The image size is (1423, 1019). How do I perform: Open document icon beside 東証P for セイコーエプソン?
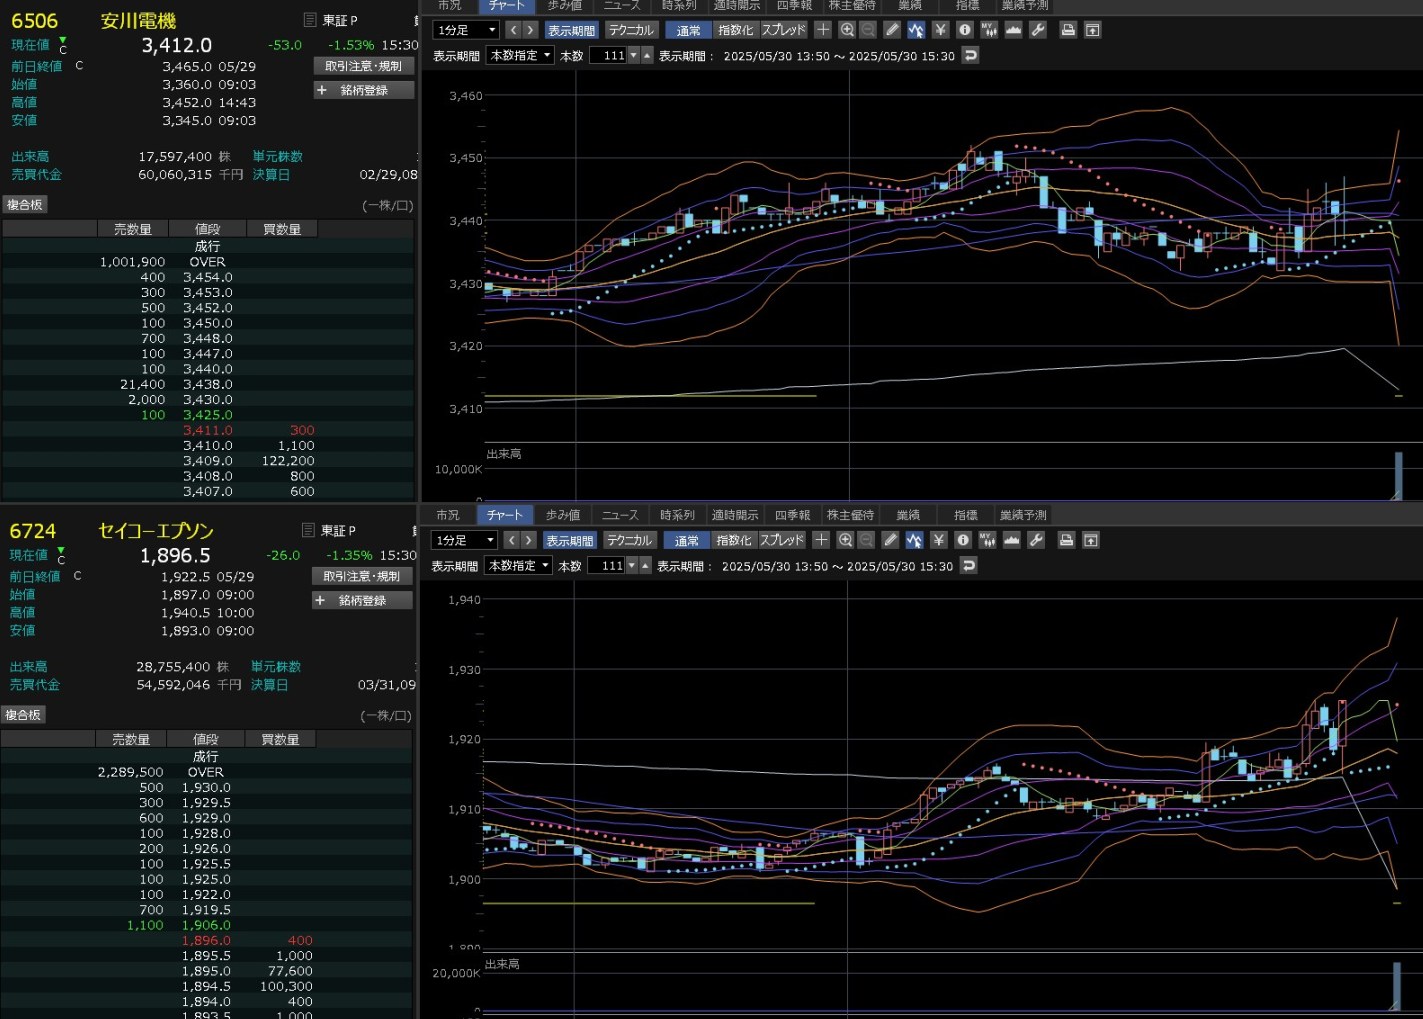pos(308,530)
